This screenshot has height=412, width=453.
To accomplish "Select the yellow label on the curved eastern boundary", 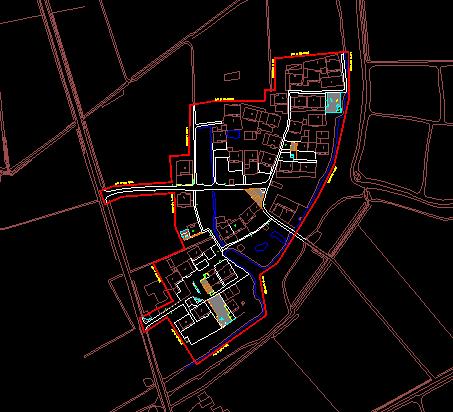I will click(332, 174).
